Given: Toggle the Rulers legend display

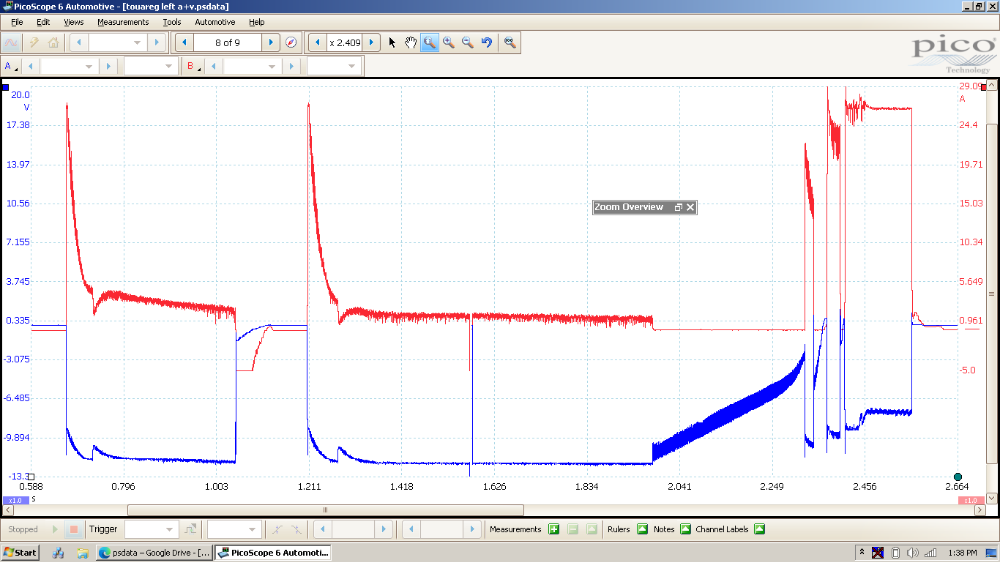Looking at the screenshot, I should coord(642,529).
